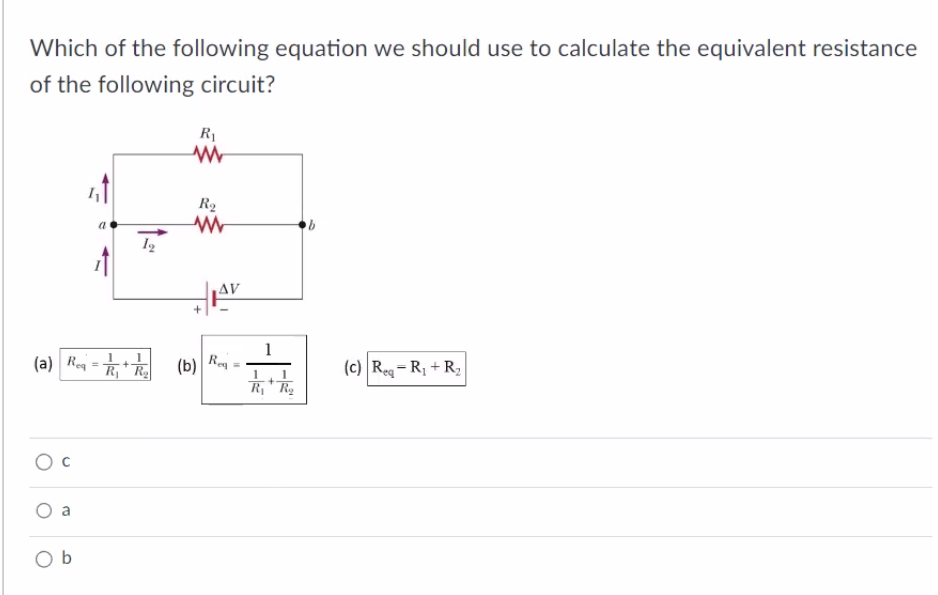
Task: Click the label (b) before its formula
Action: 186,365
